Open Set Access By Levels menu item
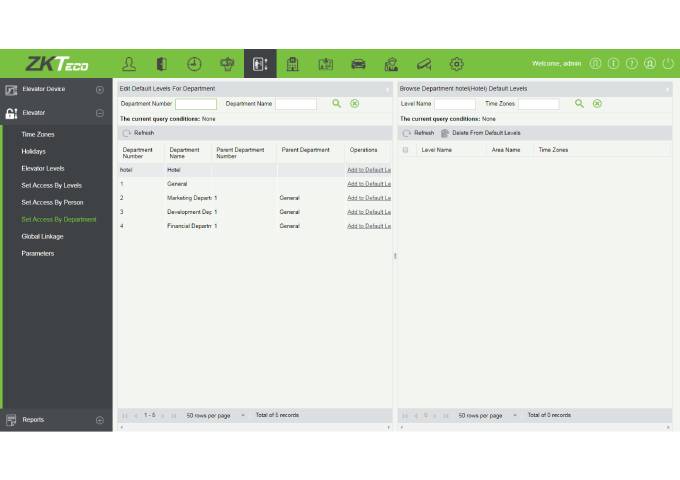 point(51,185)
